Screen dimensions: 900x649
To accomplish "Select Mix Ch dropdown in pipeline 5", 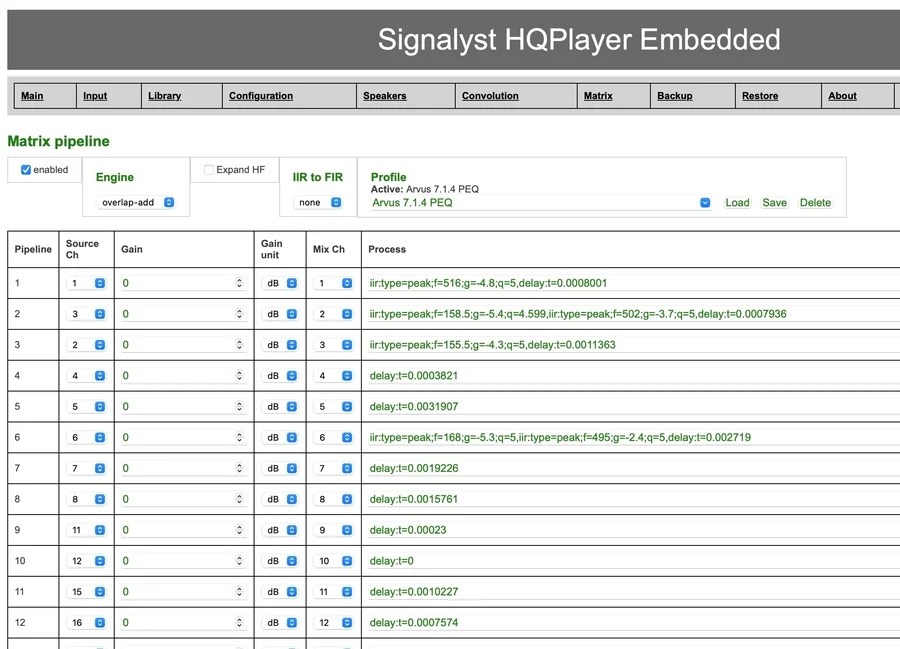I will pos(334,407).
